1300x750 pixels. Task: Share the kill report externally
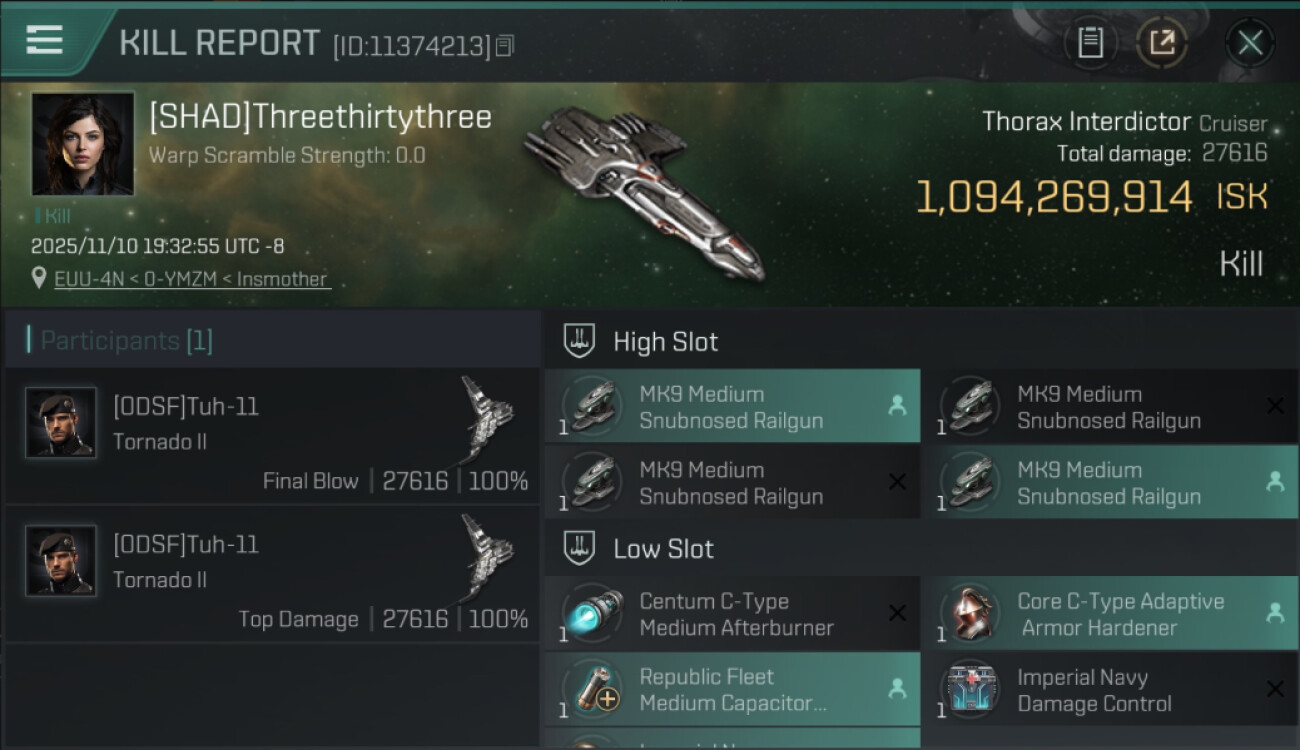point(1161,43)
